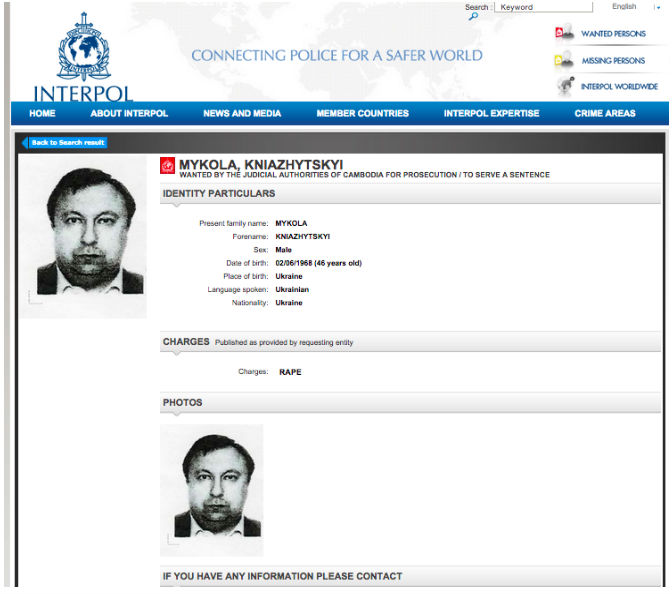Click the Missing Persons link

click(613, 61)
